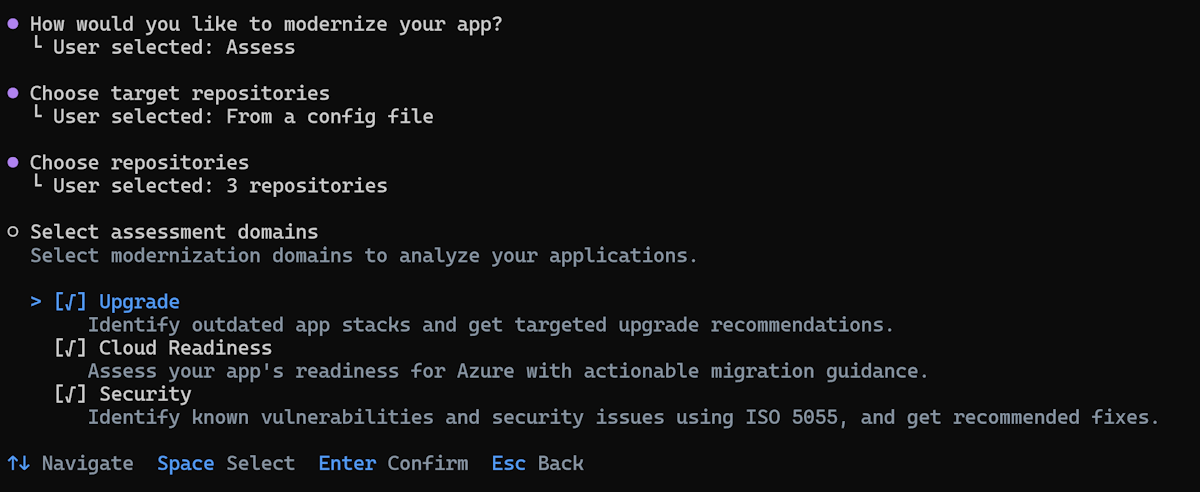The width and height of the screenshot is (1200, 492).
Task: Click the branch marker before '3 repositories'
Action: pos(36,184)
